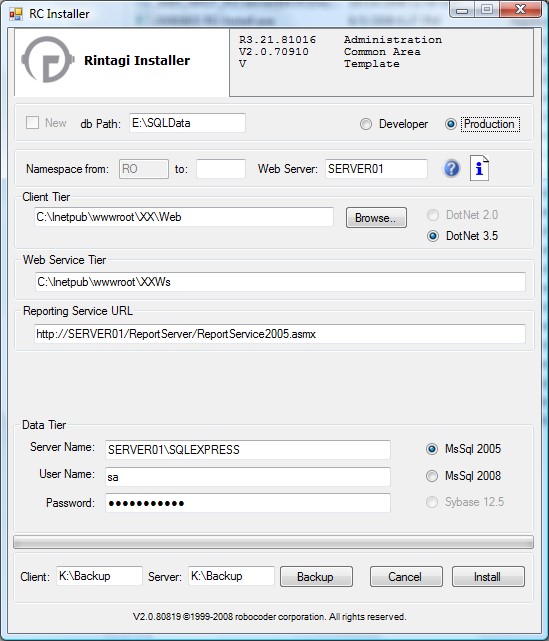Click the 'Reporting Service URL' group label
This screenshot has height=641, width=549.
click(78, 311)
